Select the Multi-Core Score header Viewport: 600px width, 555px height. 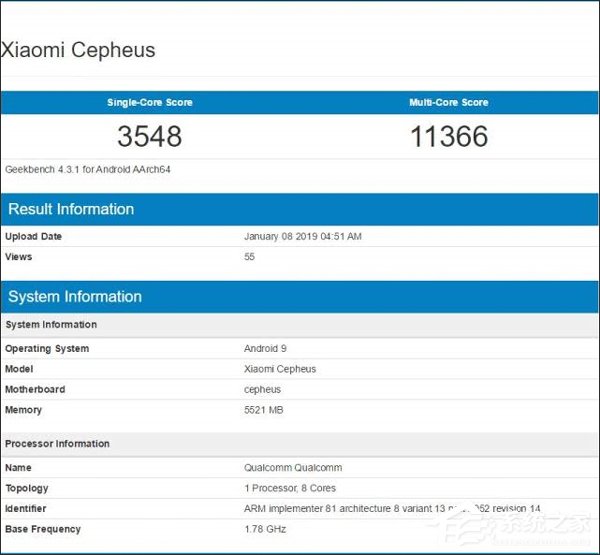tap(448, 103)
